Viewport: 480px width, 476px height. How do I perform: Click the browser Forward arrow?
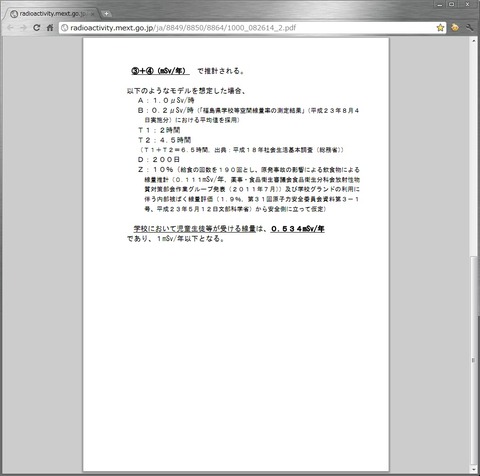(x=23, y=28)
